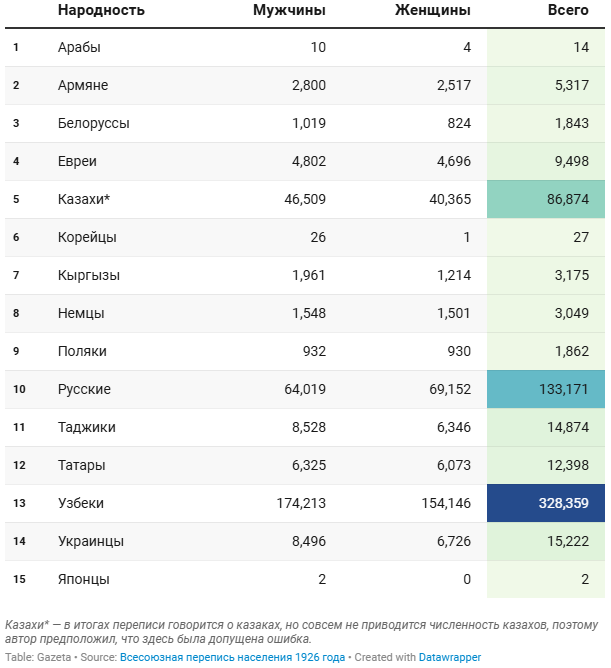The image size is (611, 668).
Task: Sort by the Всего column header
Action: (568, 10)
